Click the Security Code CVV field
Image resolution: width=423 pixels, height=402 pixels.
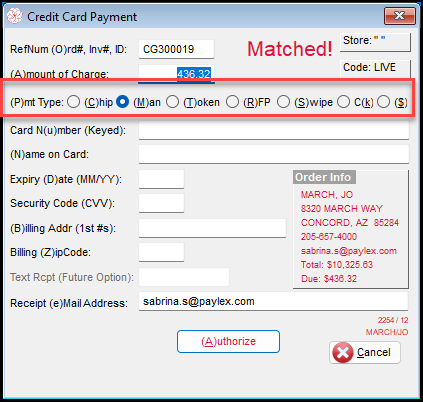tap(161, 203)
